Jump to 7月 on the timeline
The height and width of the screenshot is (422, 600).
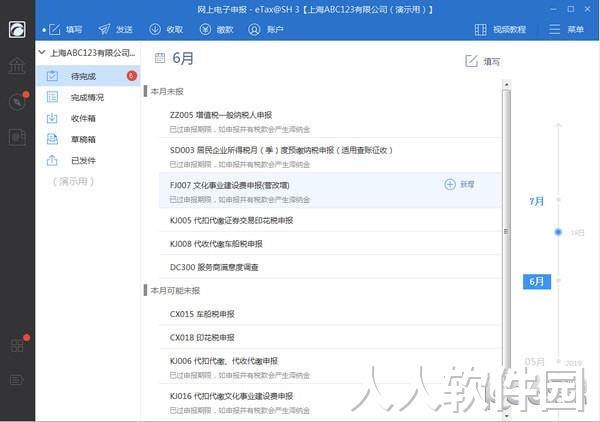[x=536, y=201]
